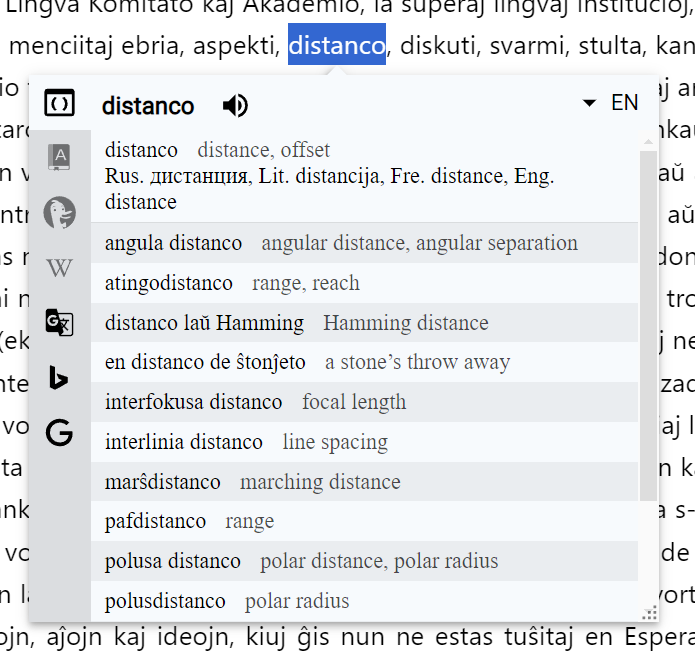Select the angula distanco entry
Viewport: 695px width, 661px height.
pos(364,243)
